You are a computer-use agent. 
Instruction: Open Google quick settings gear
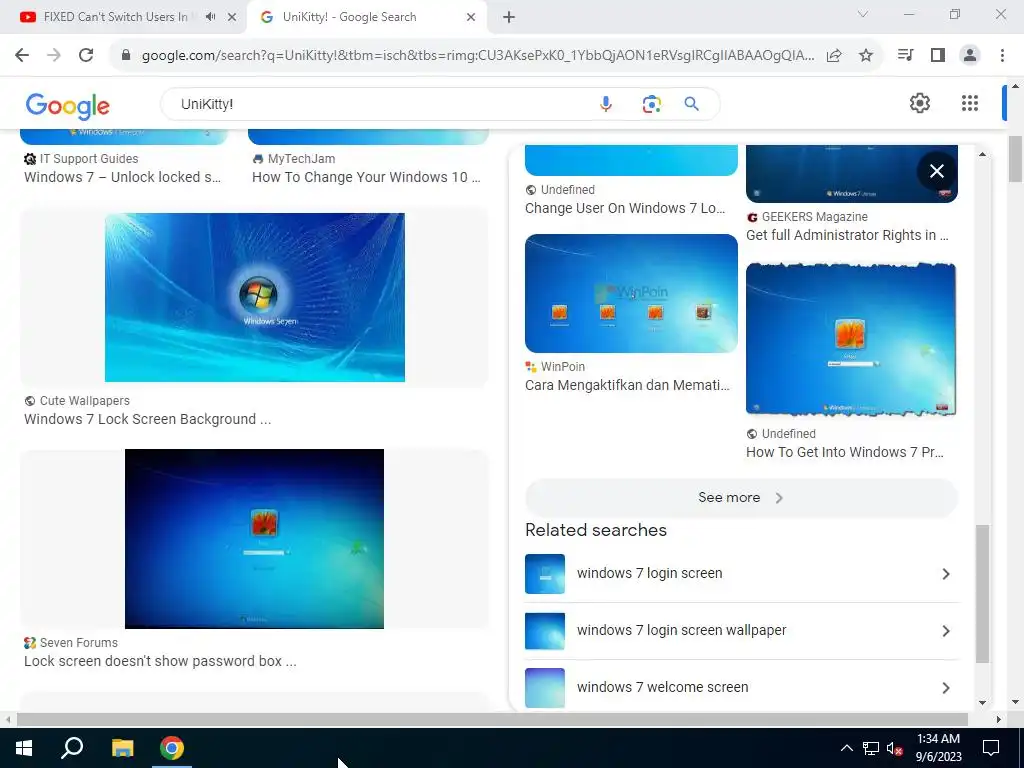point(920,103)
